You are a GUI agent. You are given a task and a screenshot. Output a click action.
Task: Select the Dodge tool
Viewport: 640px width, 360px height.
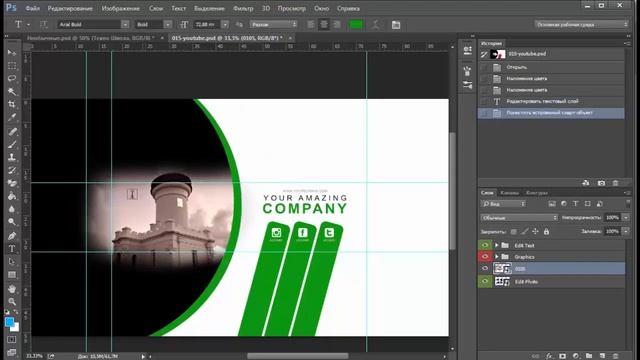click(12, 222)
